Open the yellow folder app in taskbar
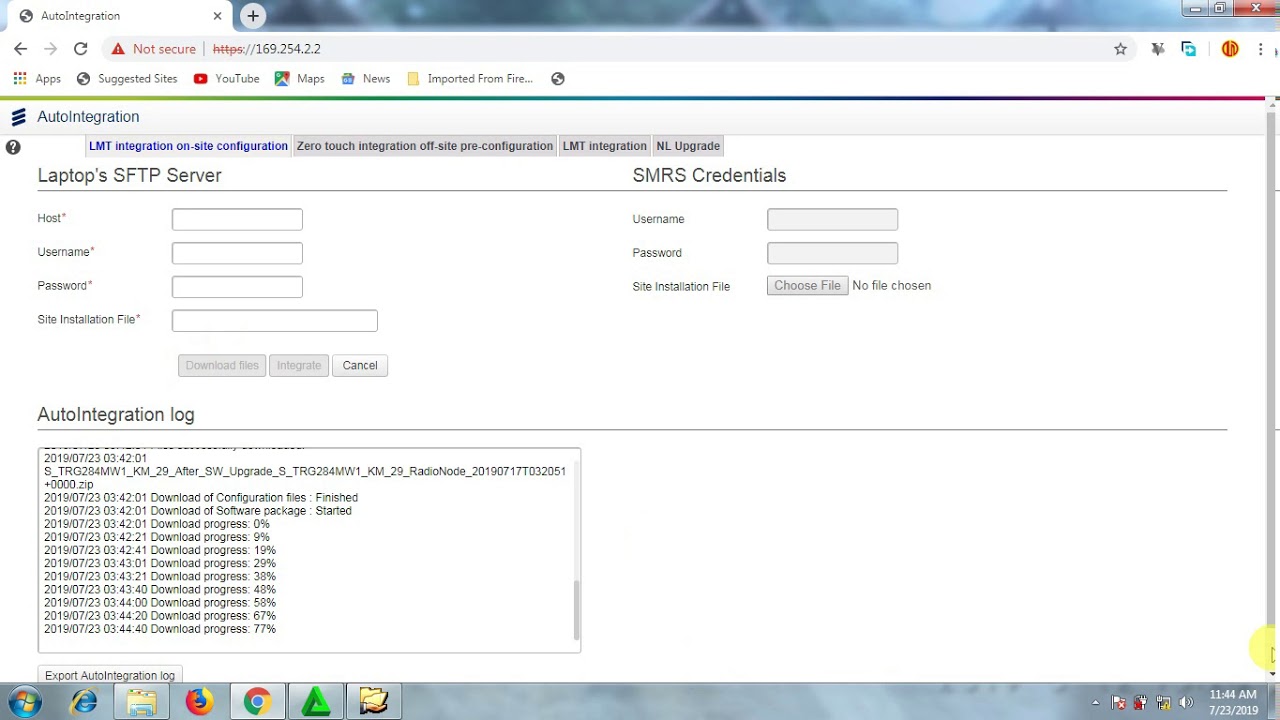This screenshot has height=720, width=1280. click(x=374, y=702)
